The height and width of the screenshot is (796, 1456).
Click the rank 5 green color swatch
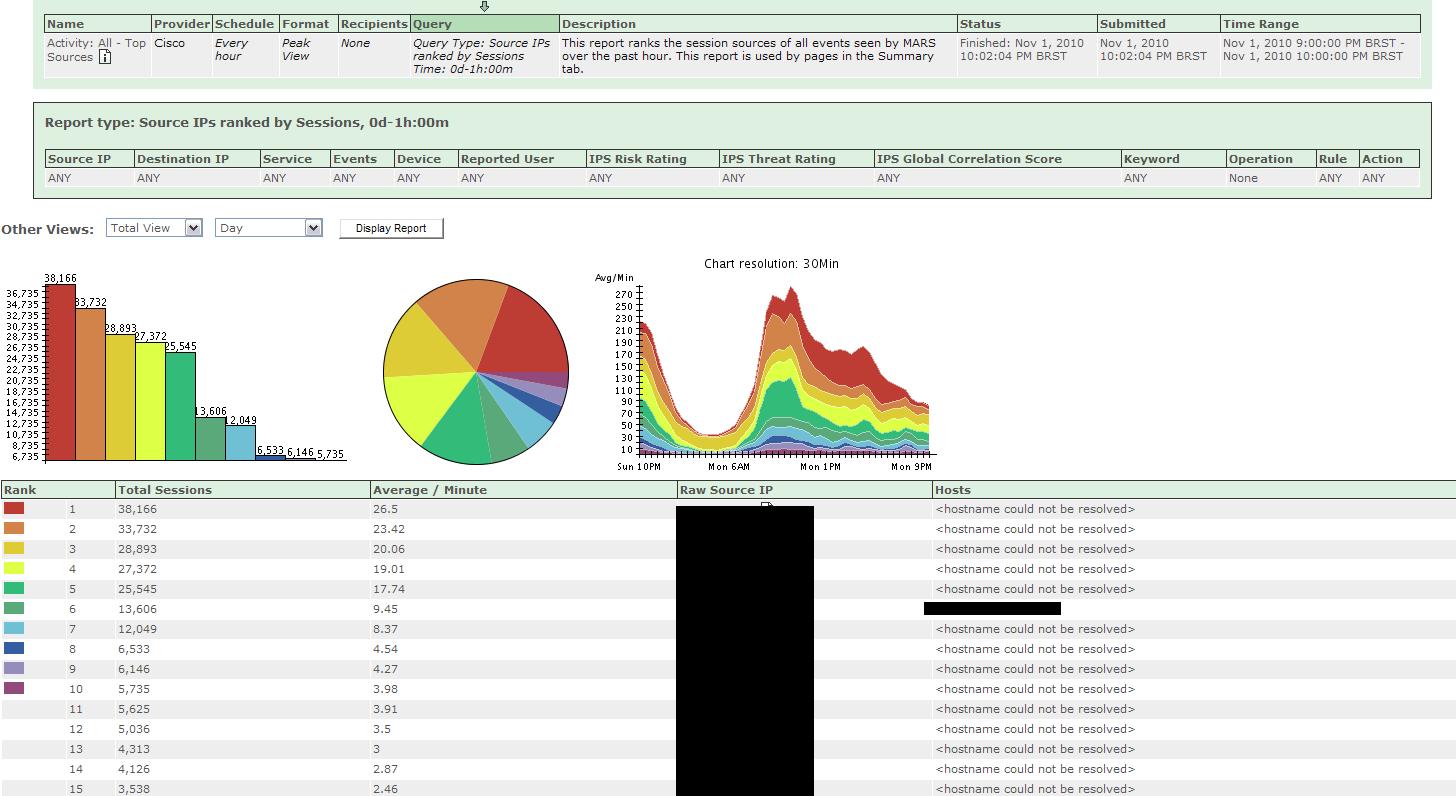pos(14,588)
